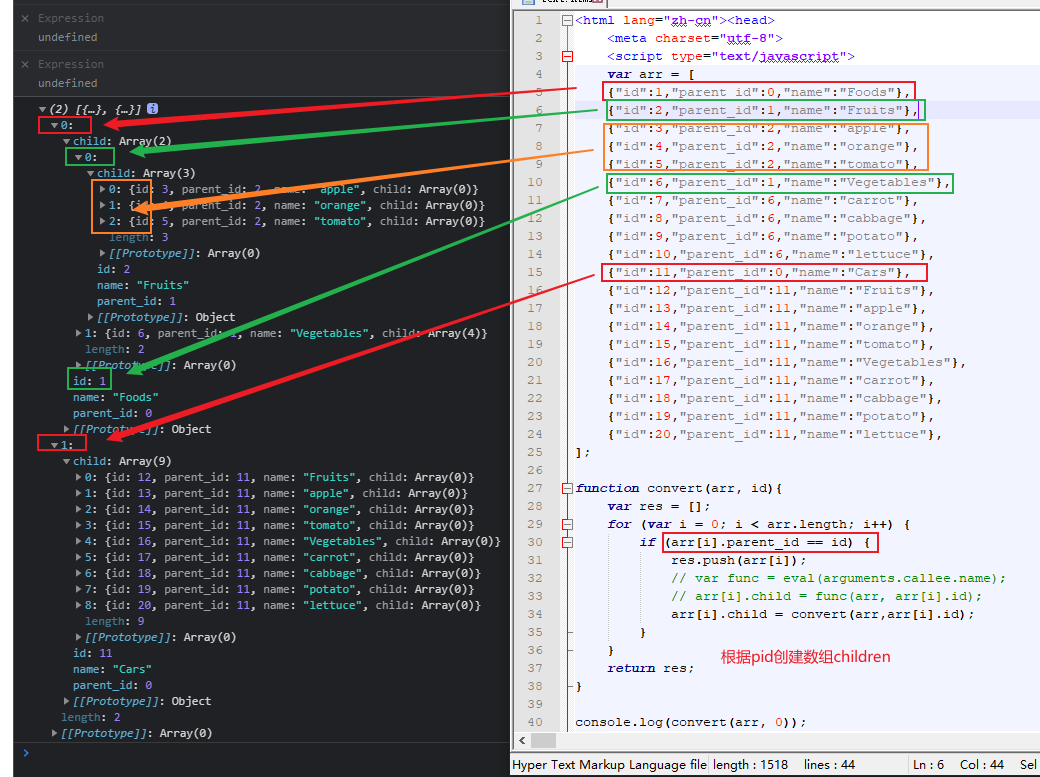
Task: Expand [[Prototype]]: Object below parent_id: 1
Action: [x=90, y=317]
